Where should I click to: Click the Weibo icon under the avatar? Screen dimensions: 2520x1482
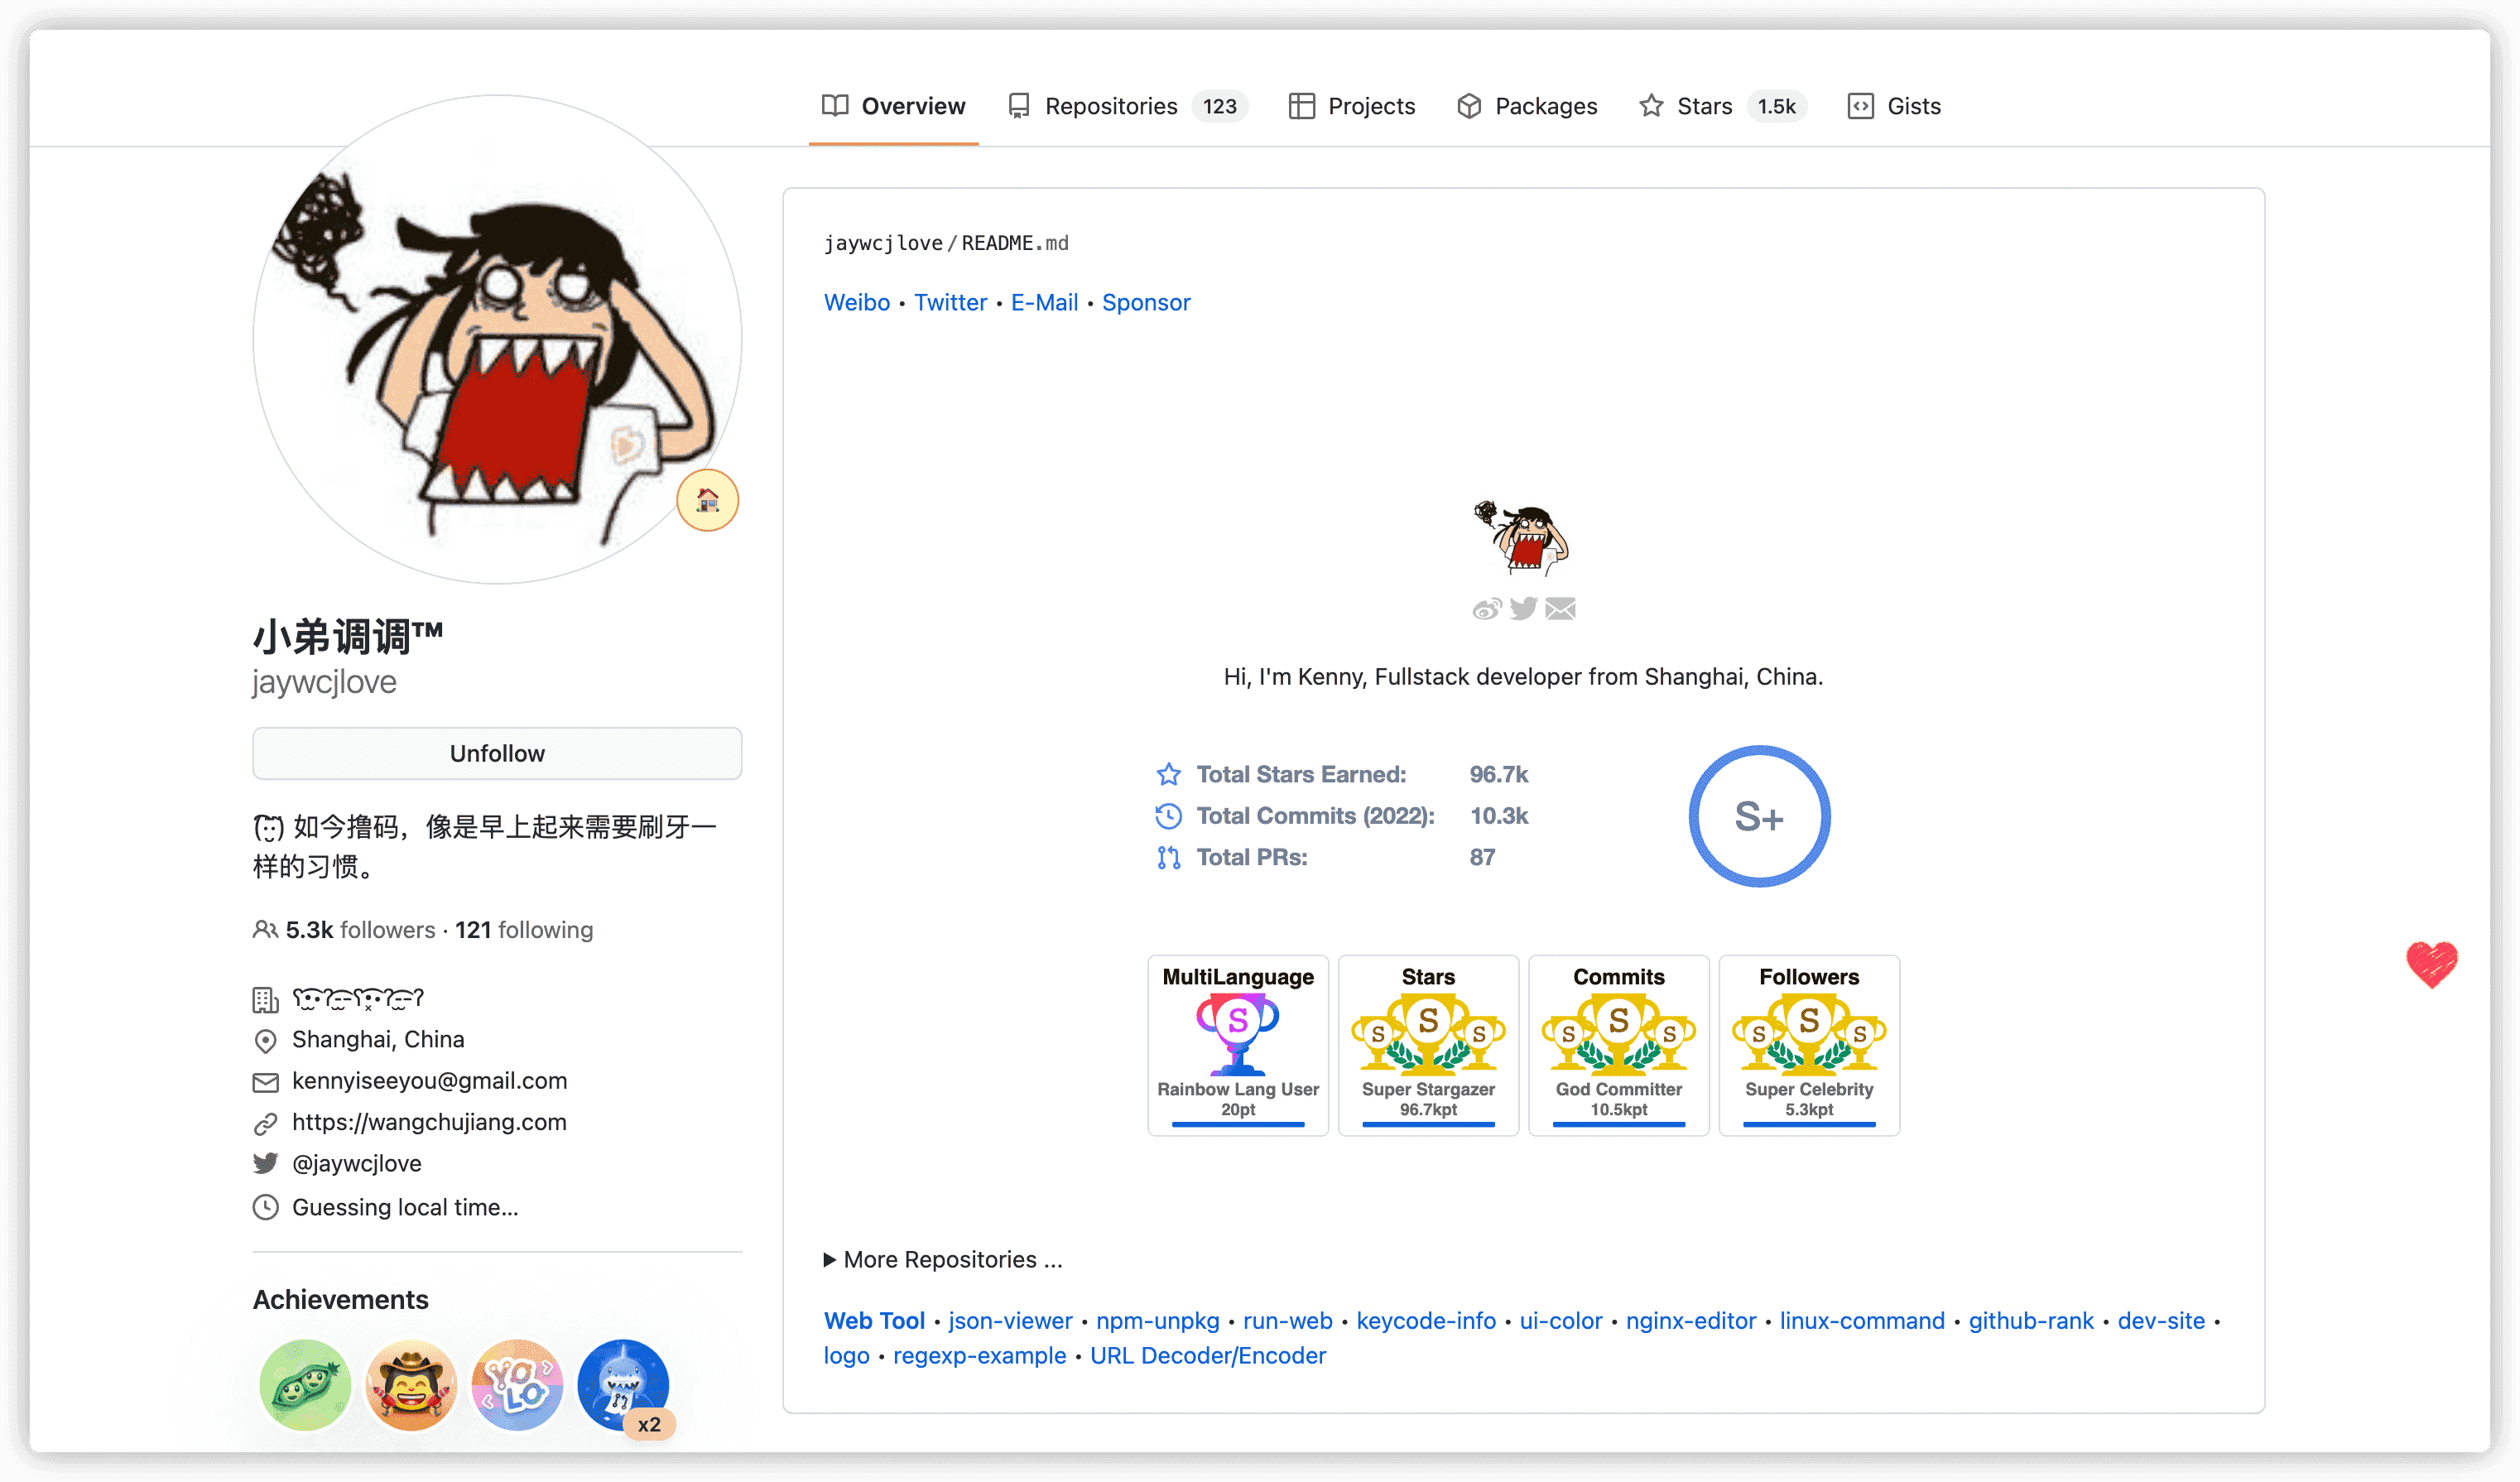click(x=1486, y=609)
